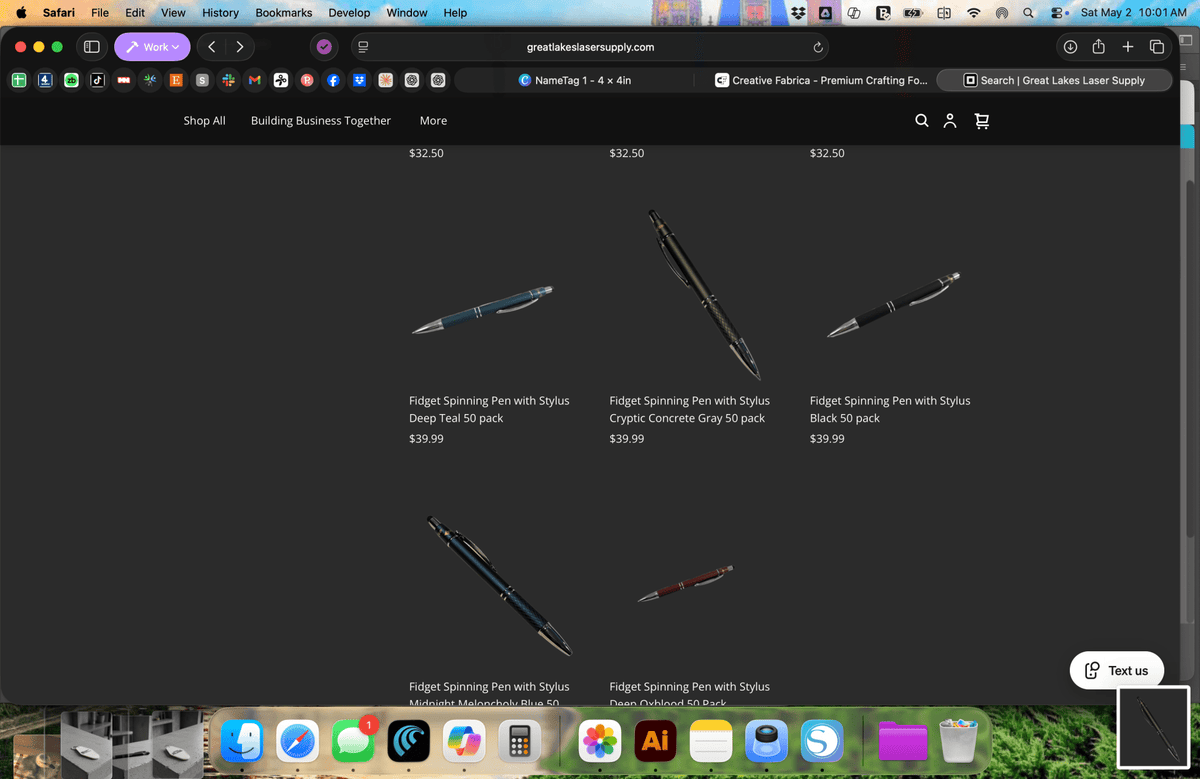Image resolution: width=1200 pixels, height=779 pixels.
Task: Open the Work profile dropdown
Action: (x=152, y=47)
